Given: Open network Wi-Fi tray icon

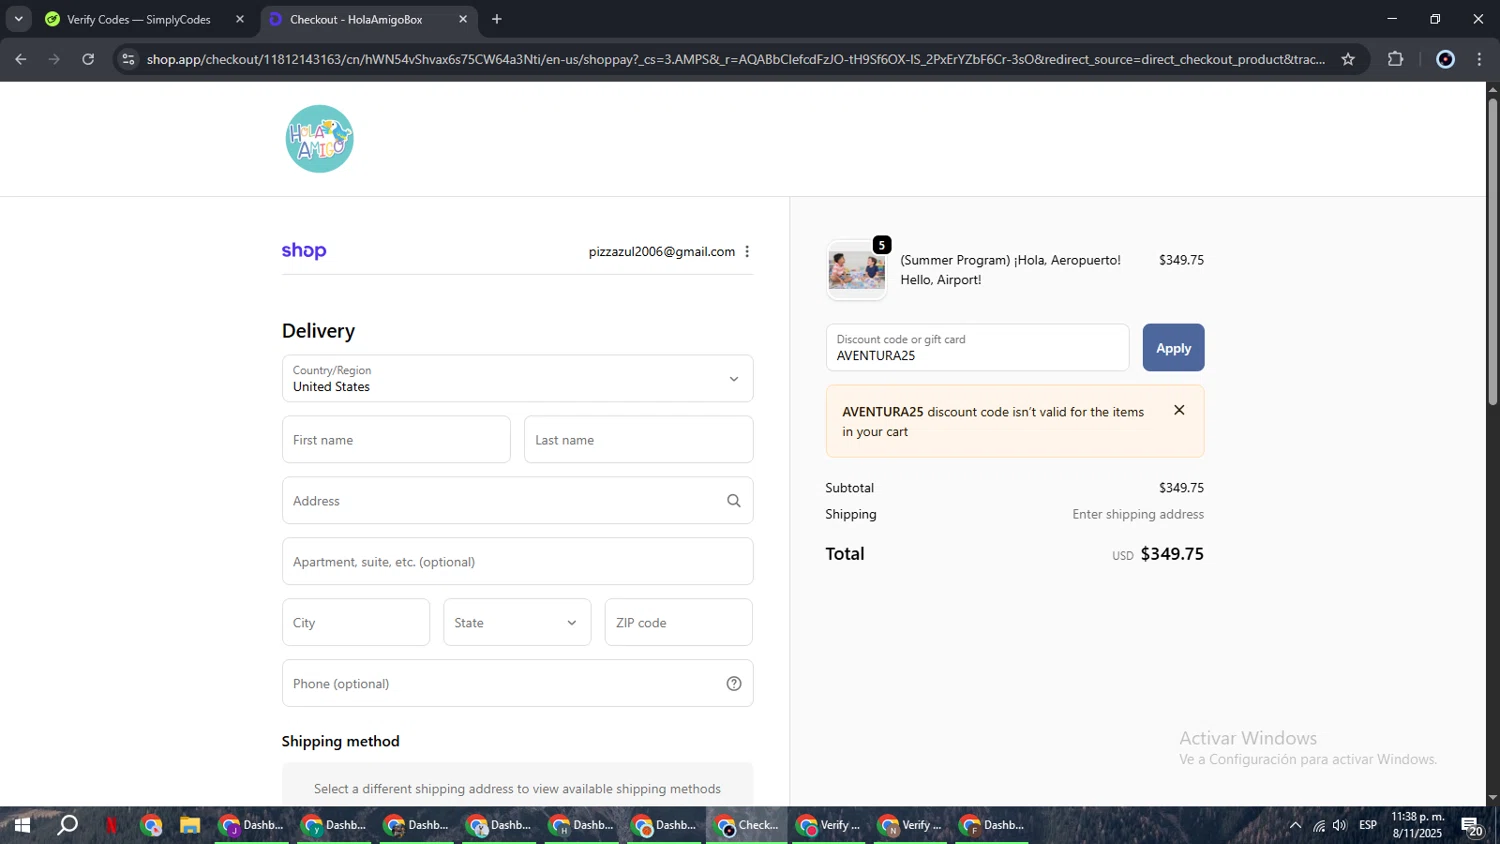Looking at the screenshot, I should pos(1319,825).
